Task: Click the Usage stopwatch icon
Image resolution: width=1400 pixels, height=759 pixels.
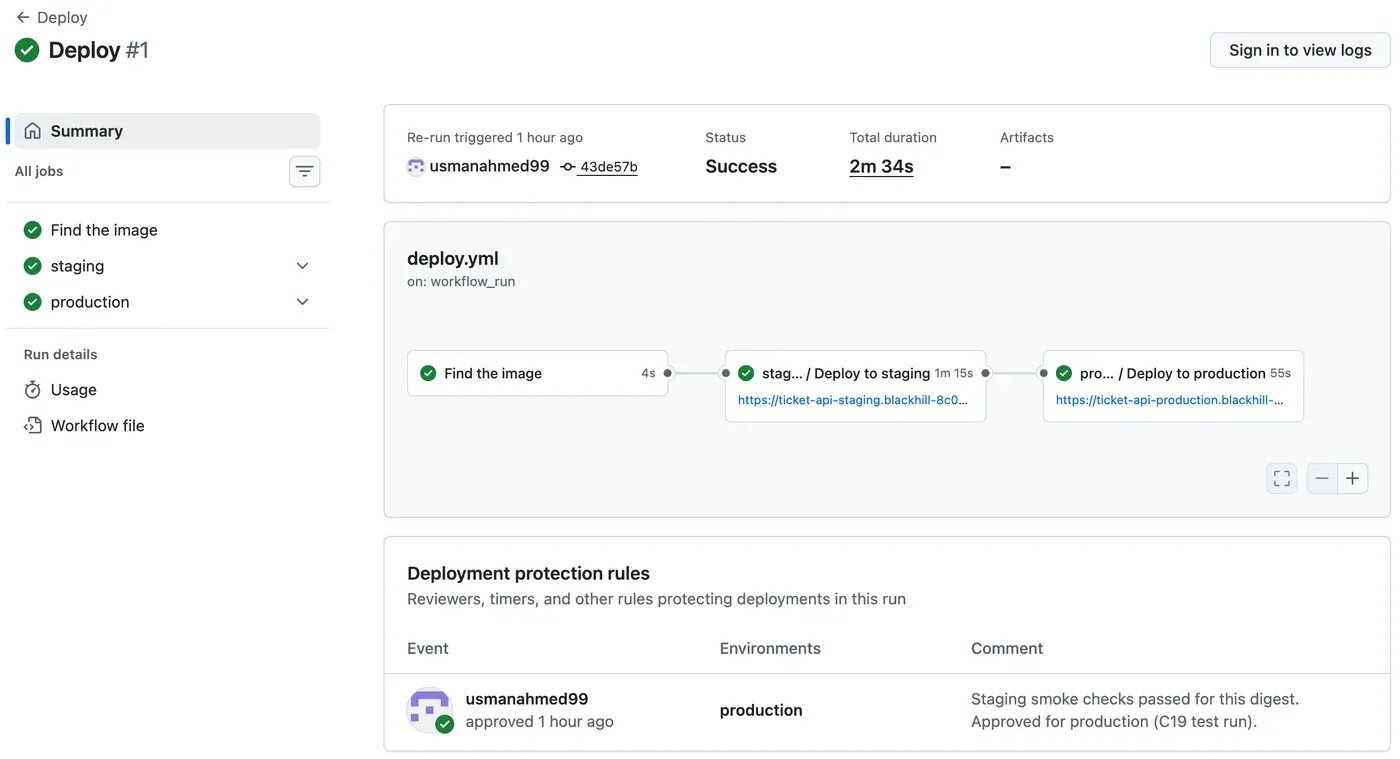Action: (33, 390)
